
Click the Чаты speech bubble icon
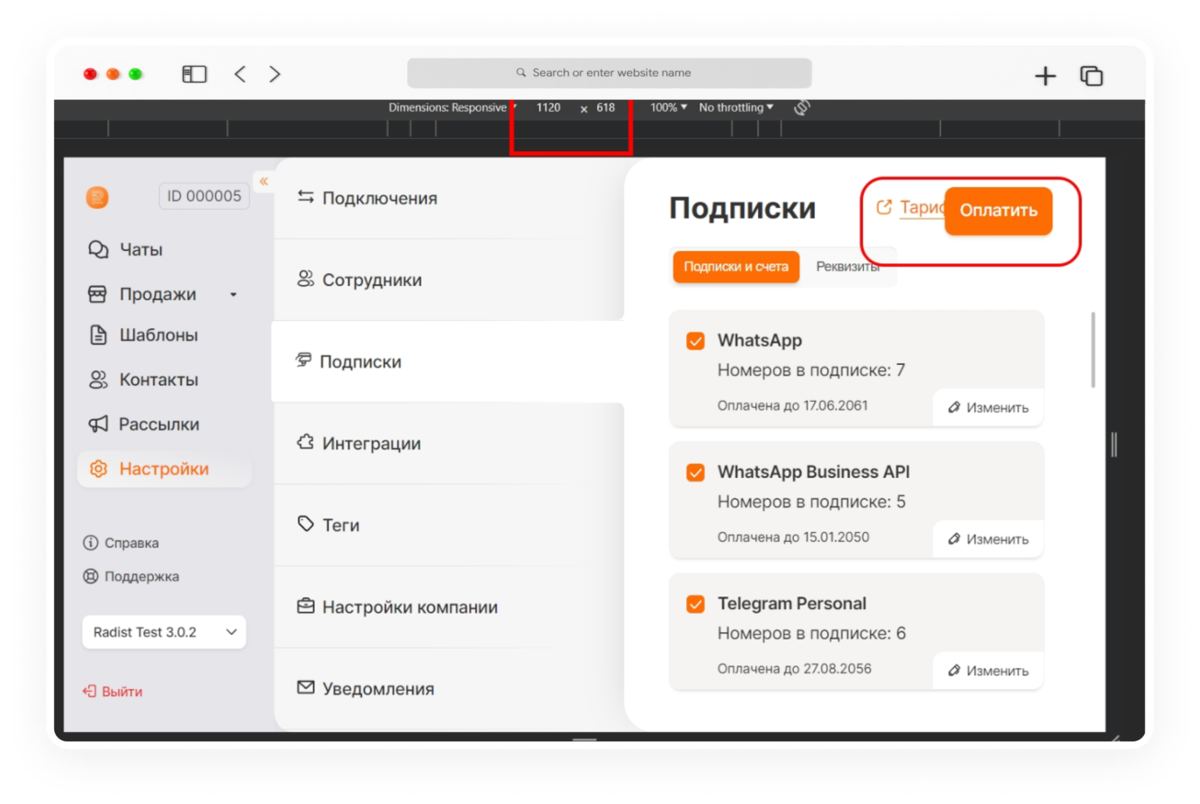(98, 250)
